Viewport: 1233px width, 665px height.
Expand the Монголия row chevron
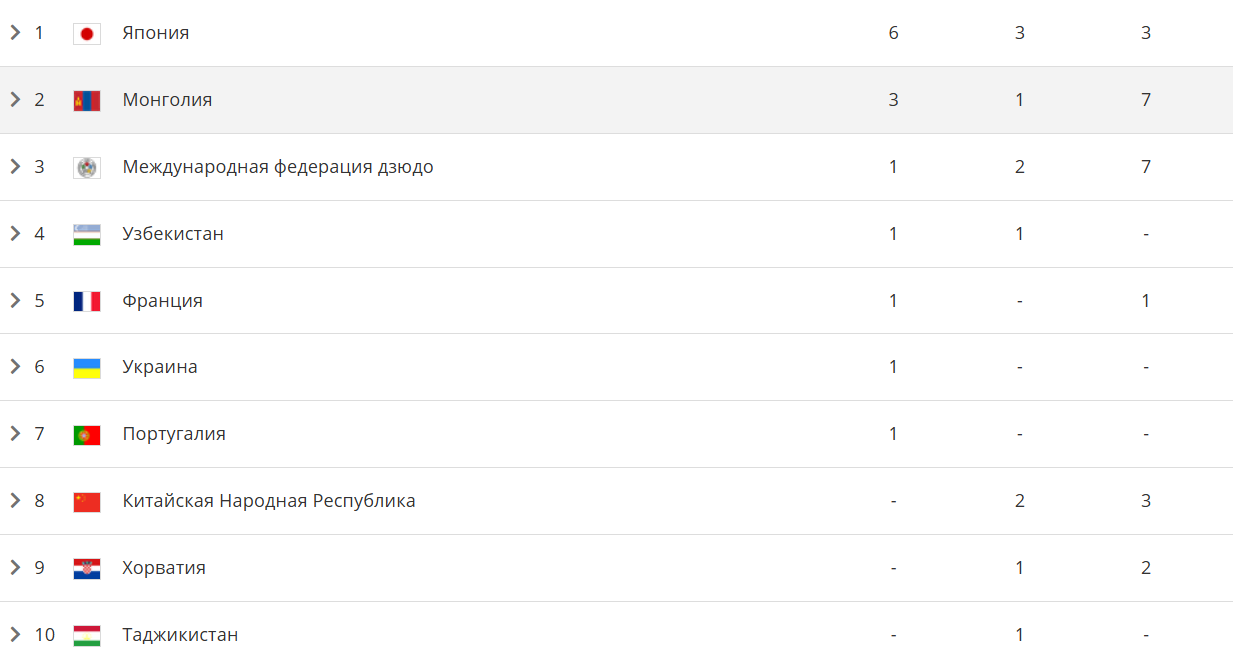click(x=15, y=100)
